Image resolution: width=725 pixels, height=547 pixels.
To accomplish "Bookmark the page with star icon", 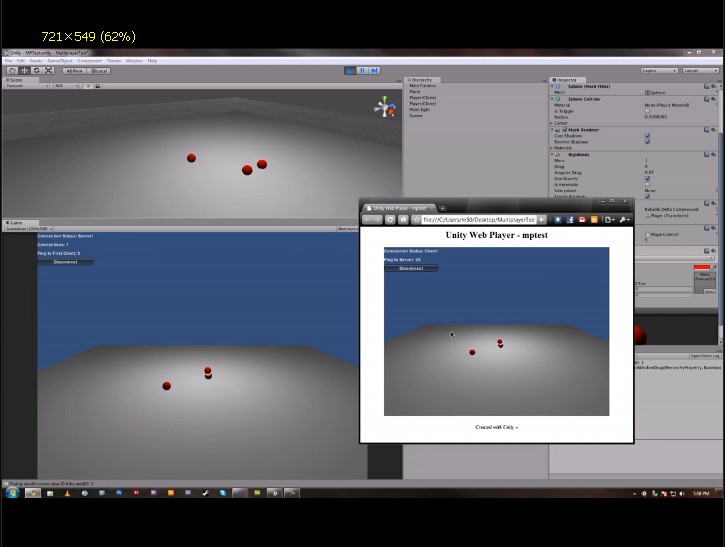I will 417,220.
